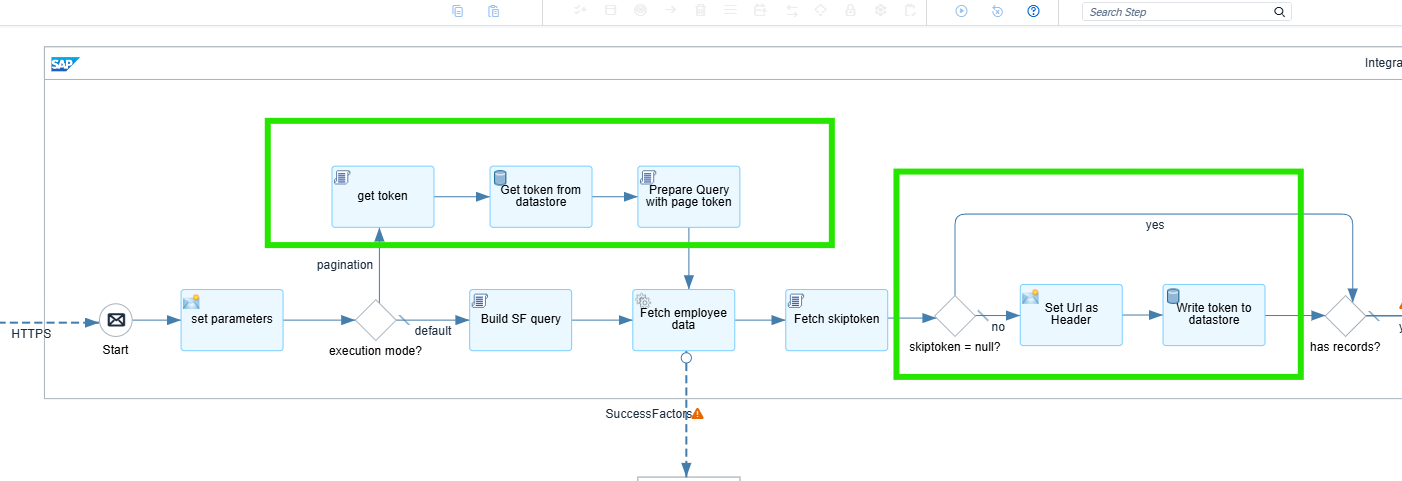Viewport: 1402px width, 481px height.
Task: Select the arrow Connector tool icon
Action: [670, 11]
